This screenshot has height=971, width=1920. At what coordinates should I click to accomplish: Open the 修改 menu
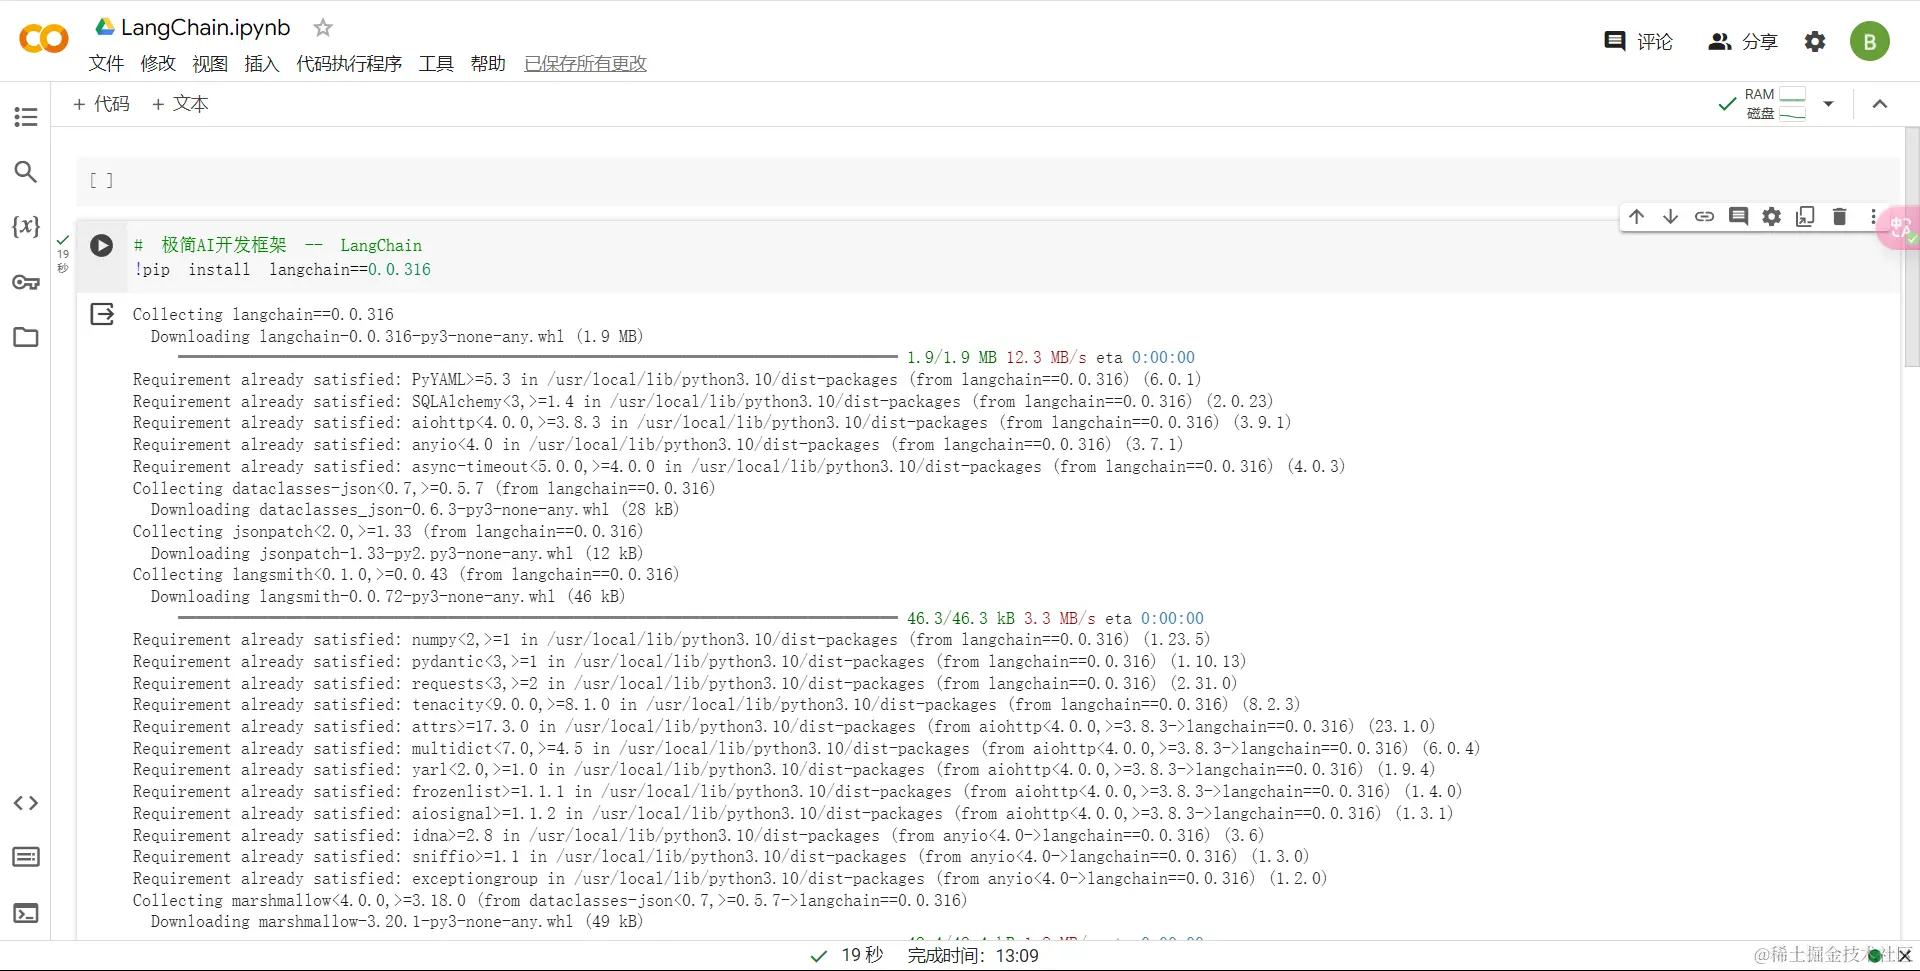(x=158, y=64)
